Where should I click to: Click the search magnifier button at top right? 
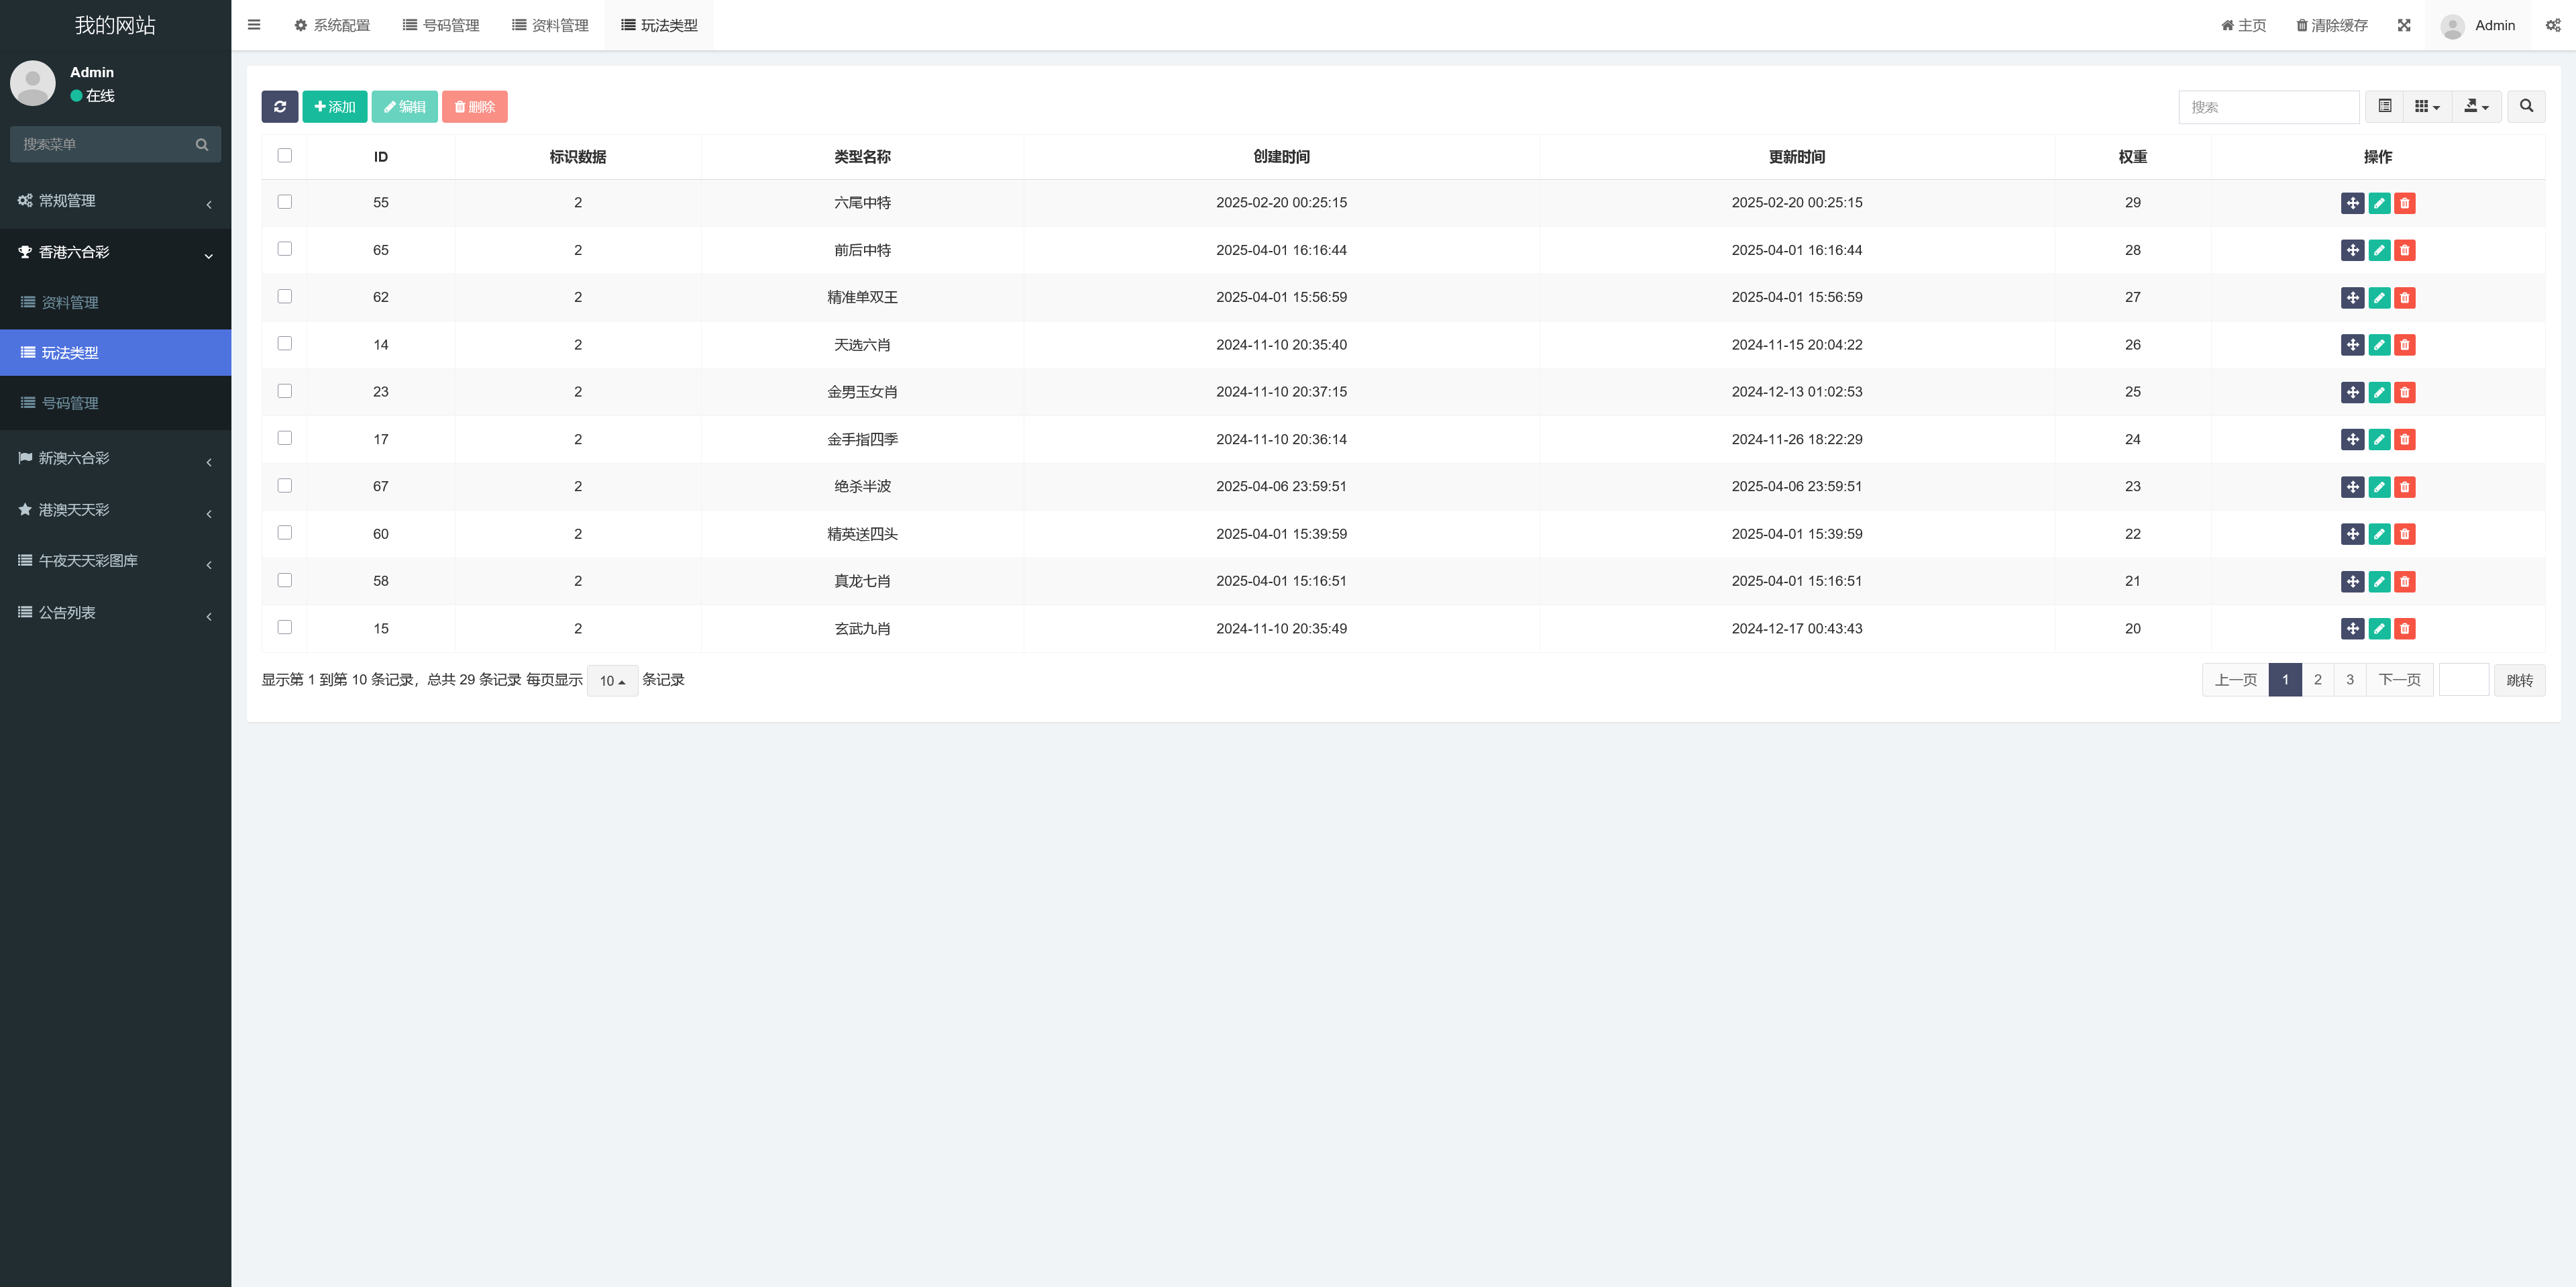pos(2526,107)
